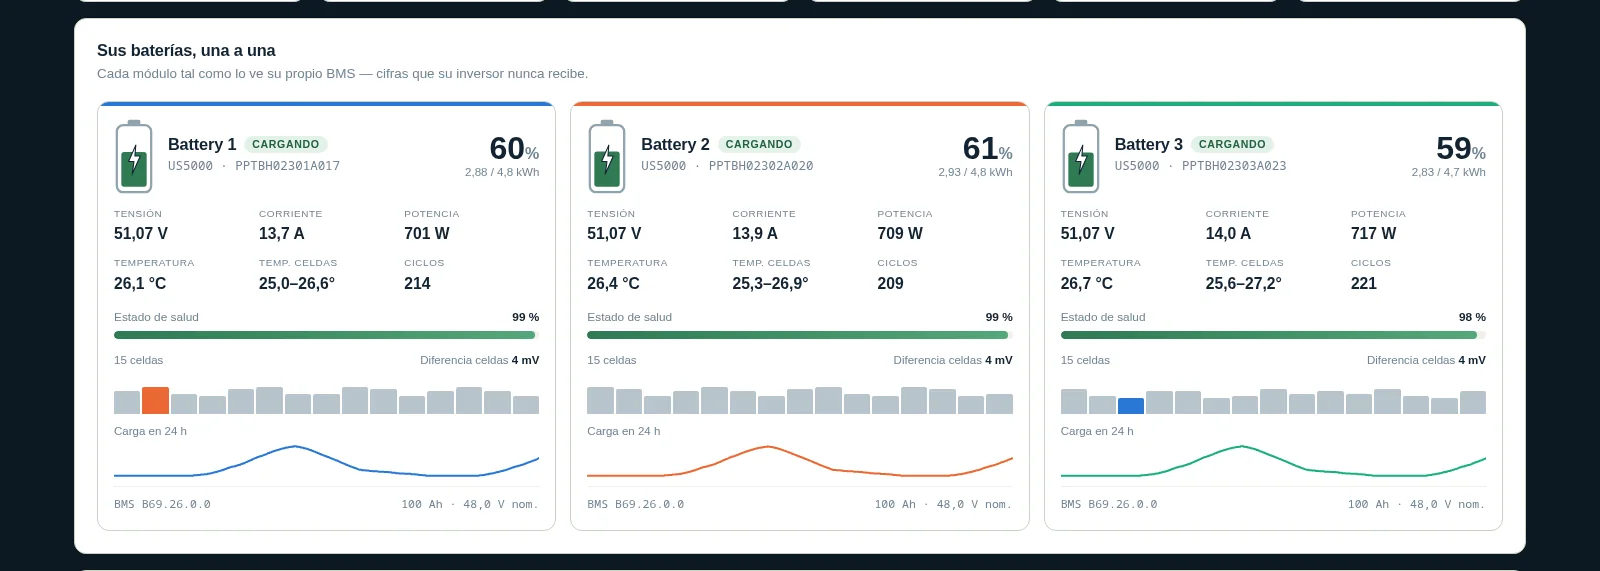
Task: Click the 2,88 / 4,8 kWh energy reading
Action: click(x=502, y=172)
